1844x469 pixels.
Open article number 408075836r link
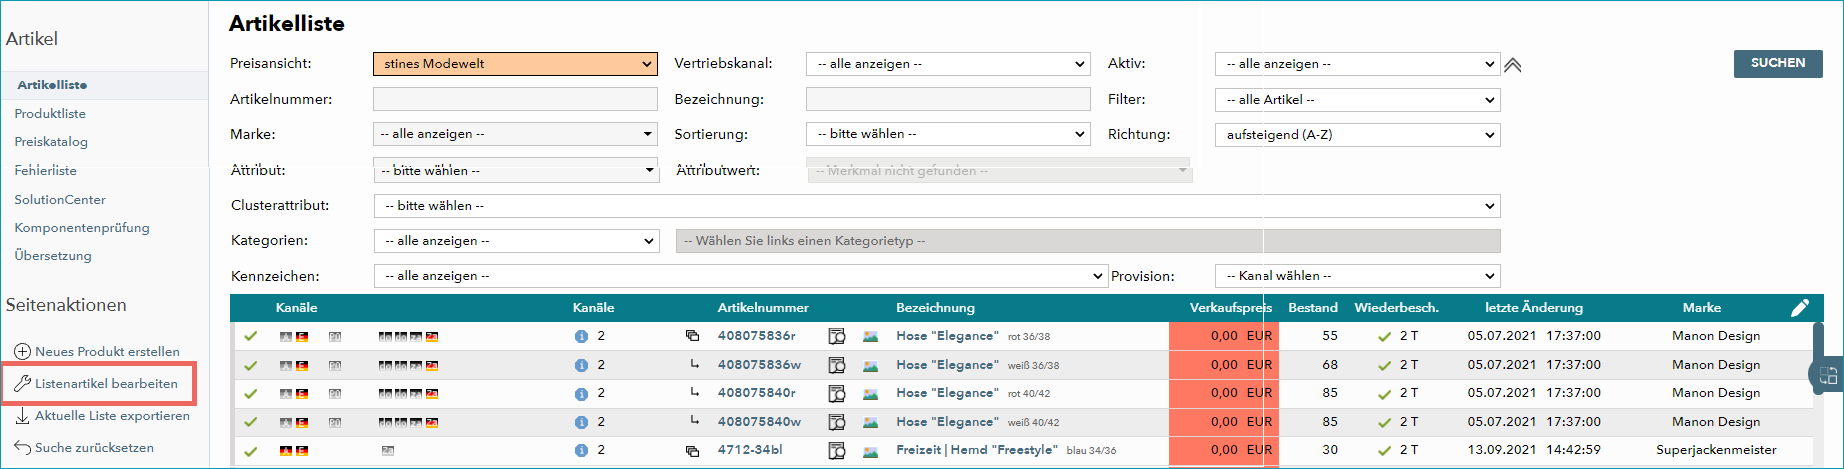757,336
